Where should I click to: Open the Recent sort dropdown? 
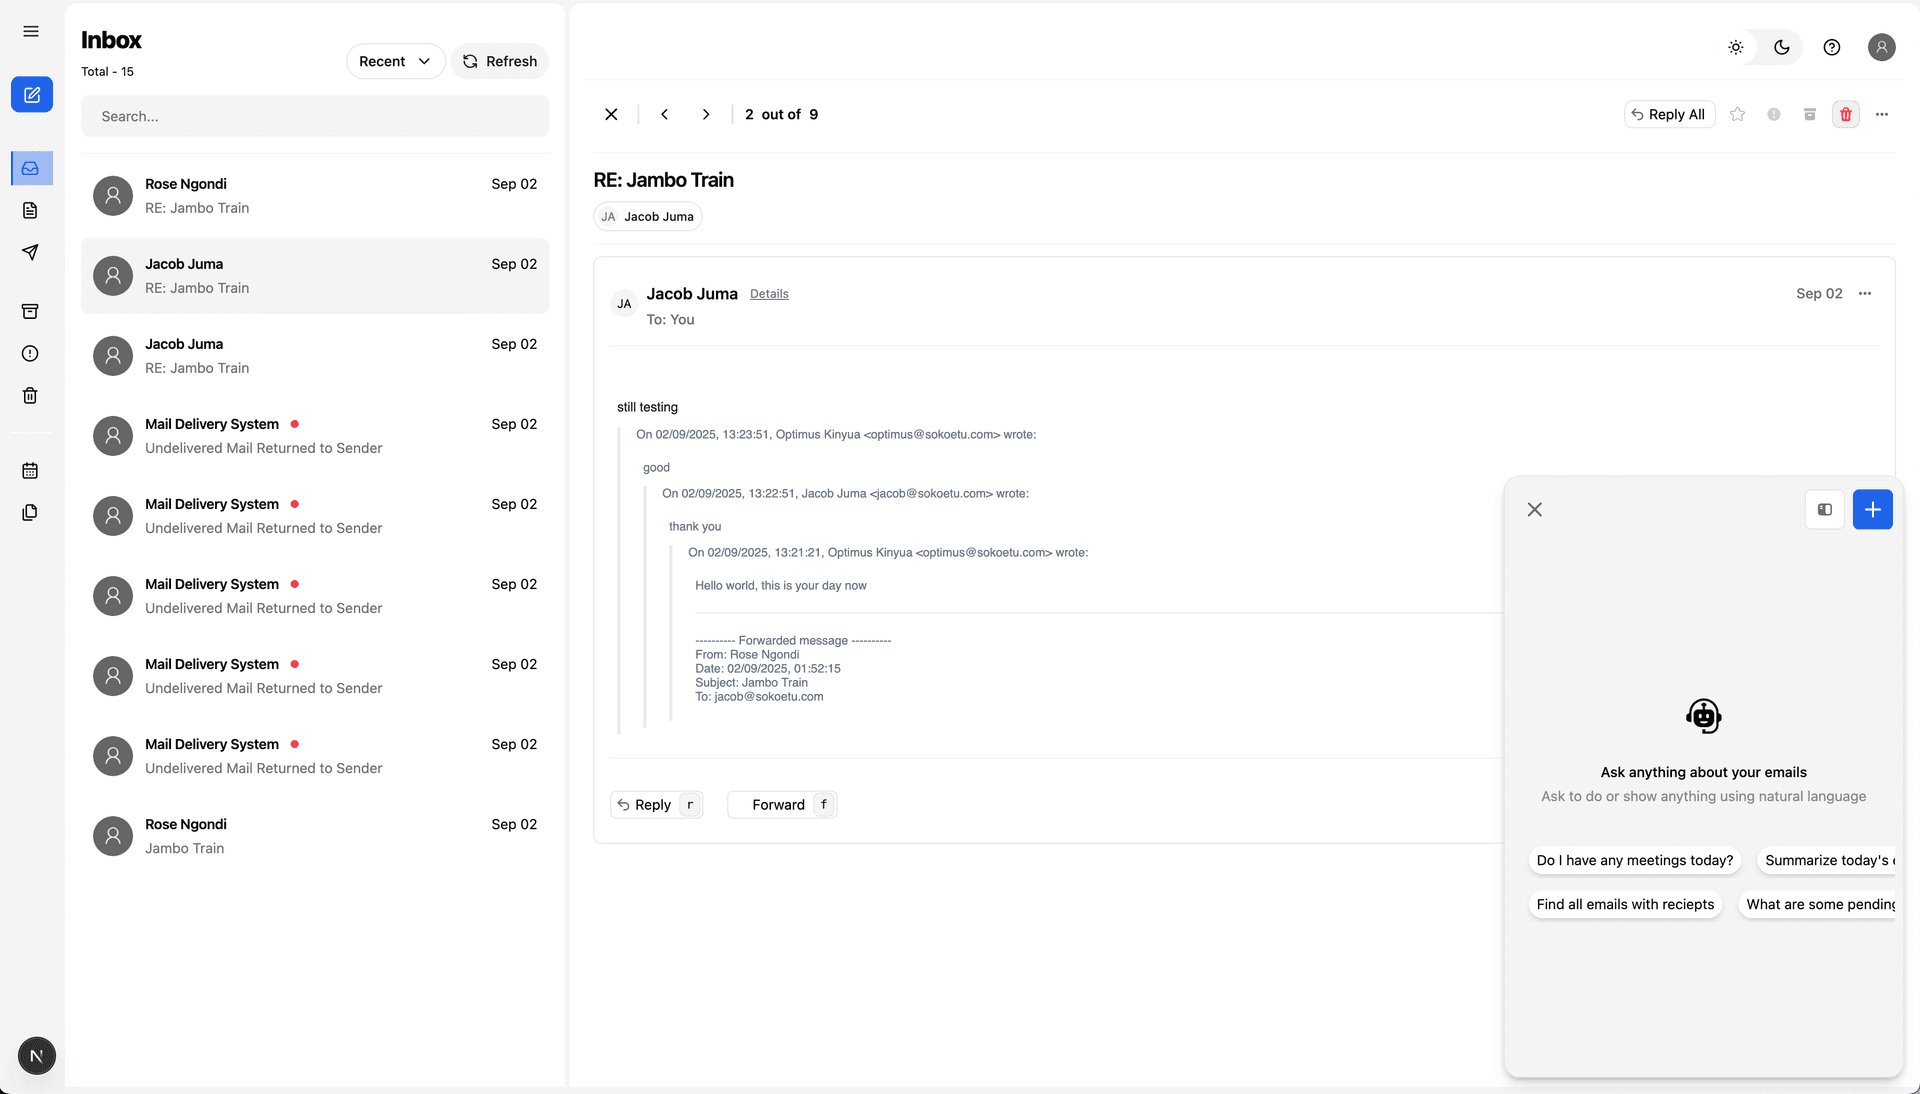point(394,61)
